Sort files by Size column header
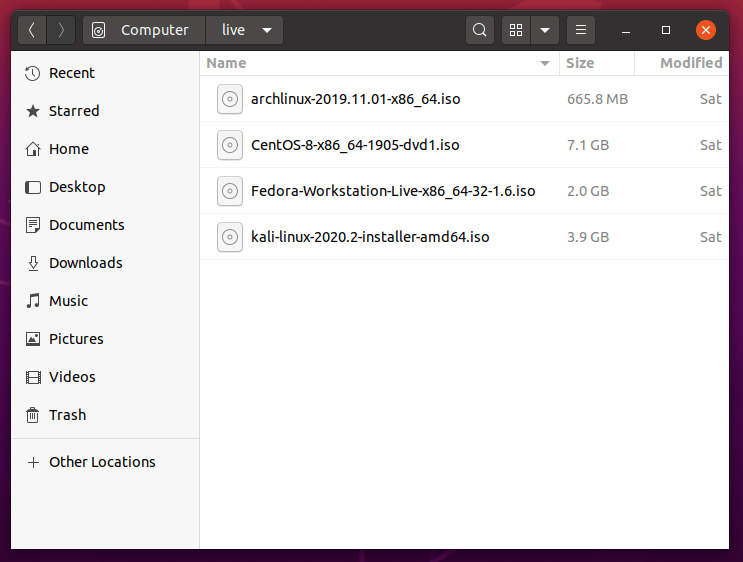743x562 pixels. (580, 63)
